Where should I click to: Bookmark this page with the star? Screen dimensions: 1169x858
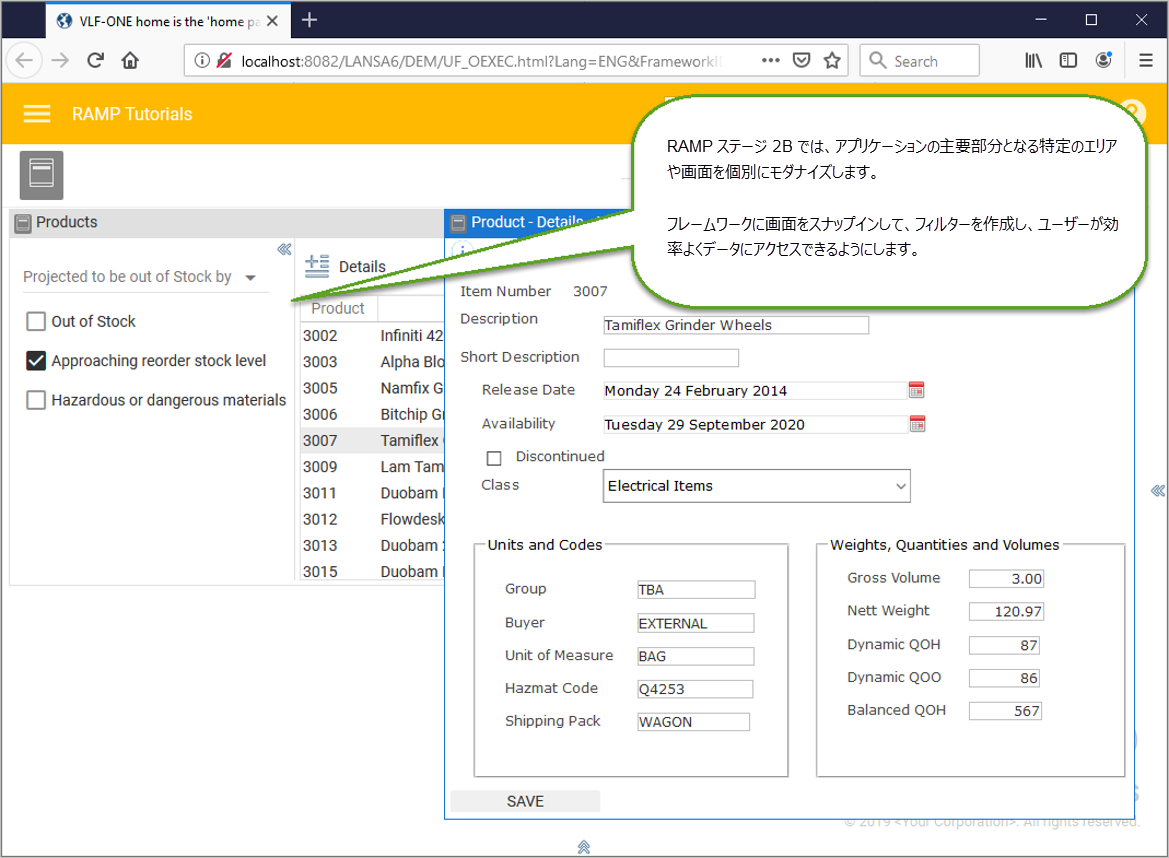click(832, 60)
